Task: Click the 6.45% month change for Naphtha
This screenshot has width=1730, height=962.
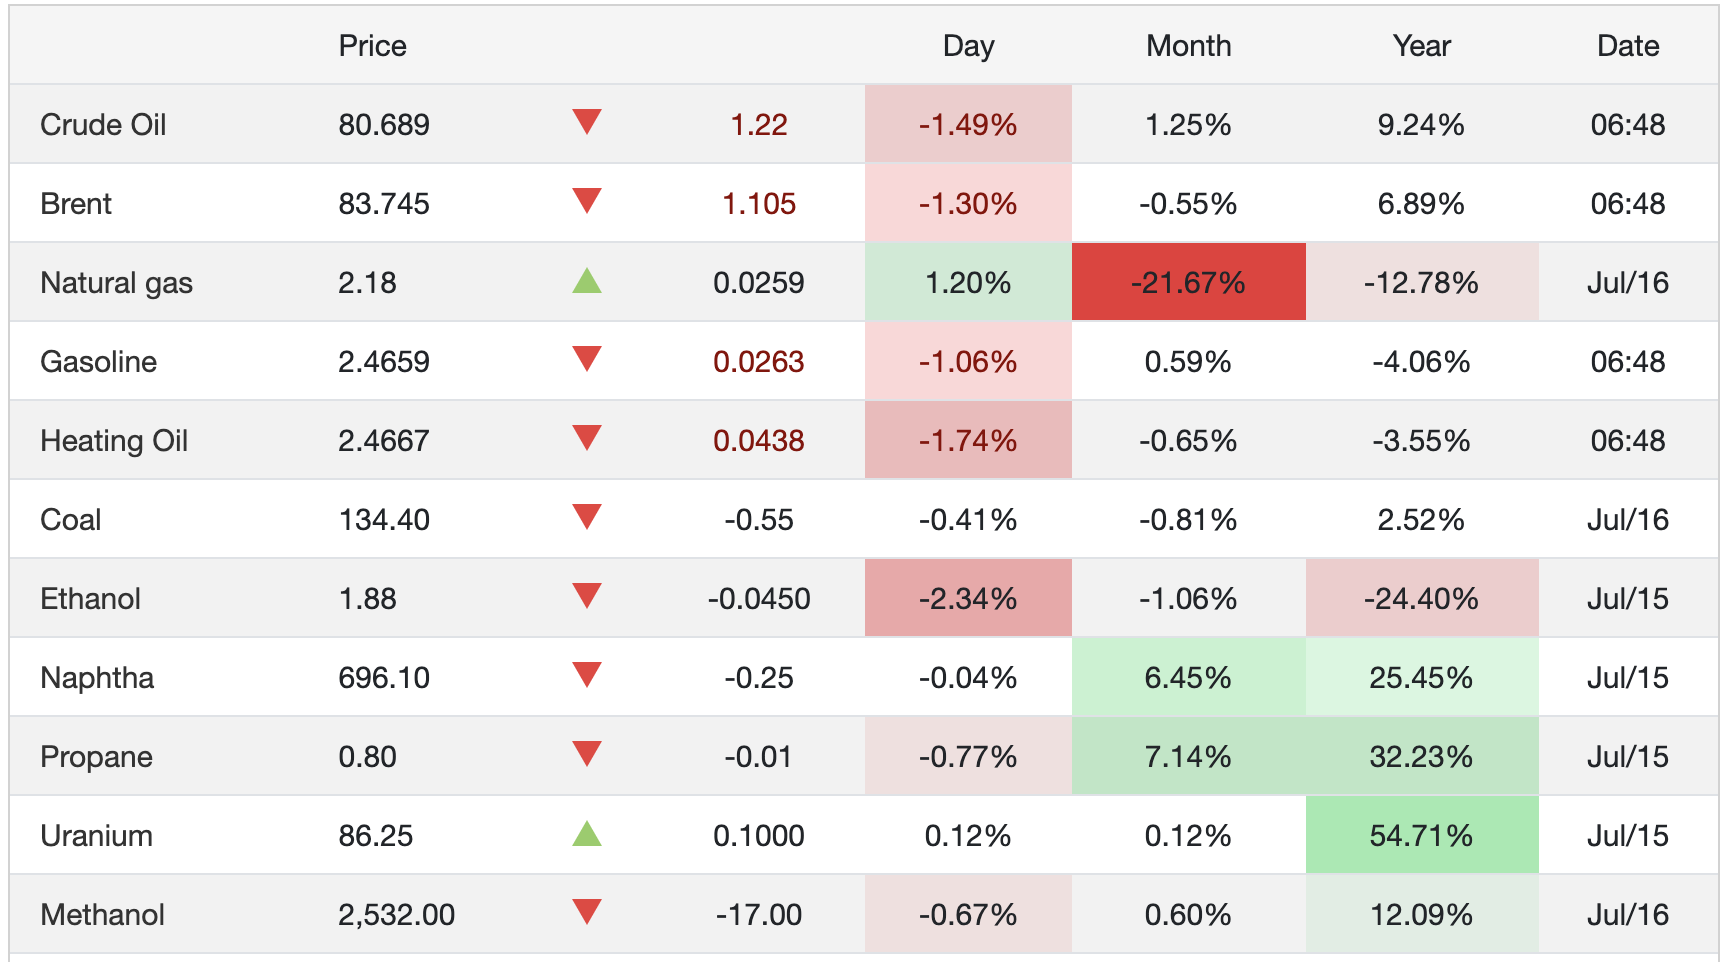Action: (x=1188, y=678)
